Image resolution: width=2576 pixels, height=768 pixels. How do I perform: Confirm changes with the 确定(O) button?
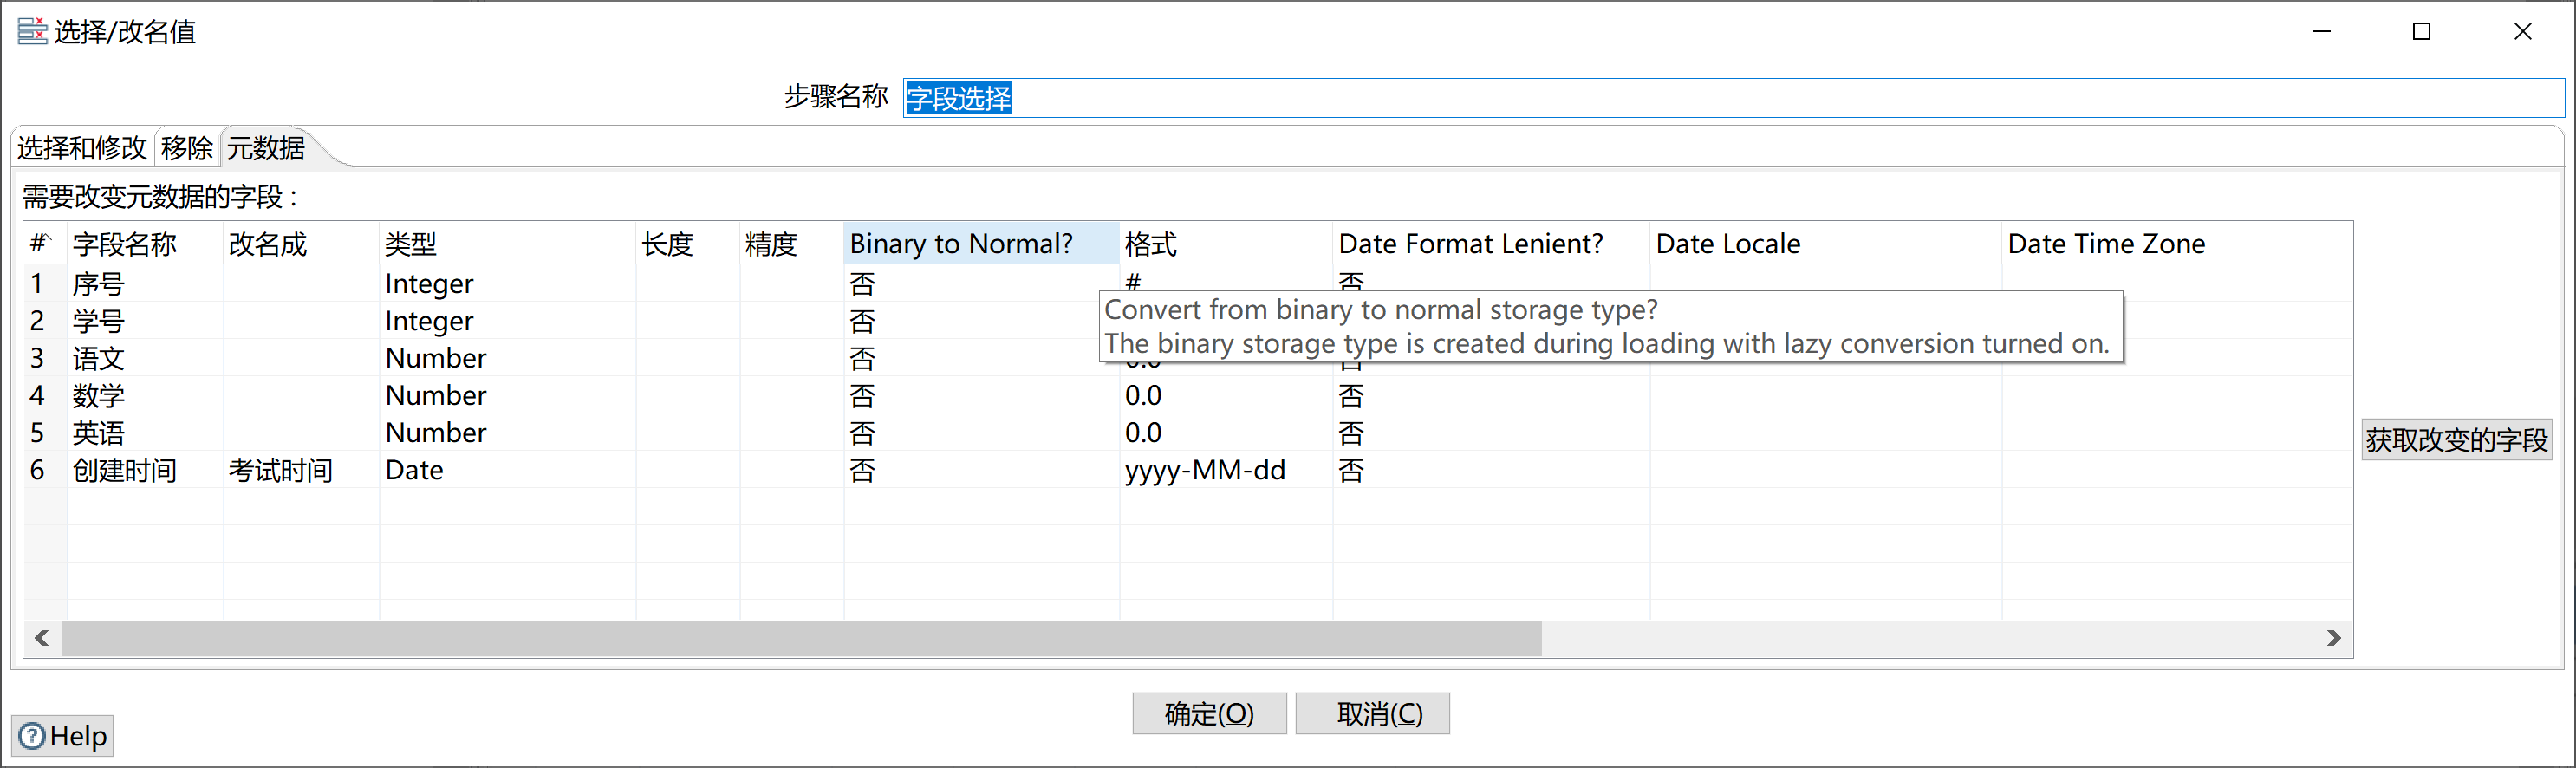click(x=1209, y=713)
